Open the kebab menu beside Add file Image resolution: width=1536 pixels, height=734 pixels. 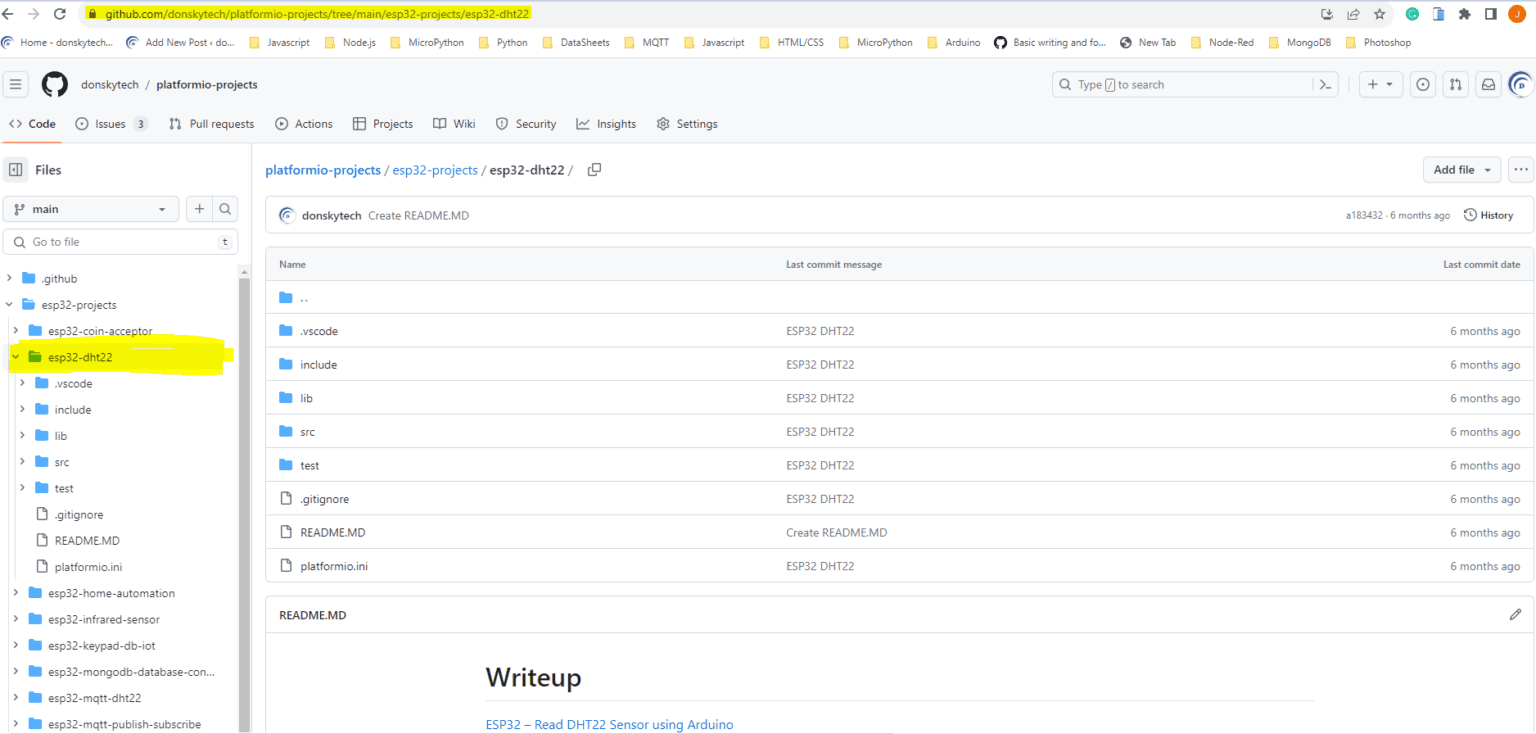(x=1520, y=169)
